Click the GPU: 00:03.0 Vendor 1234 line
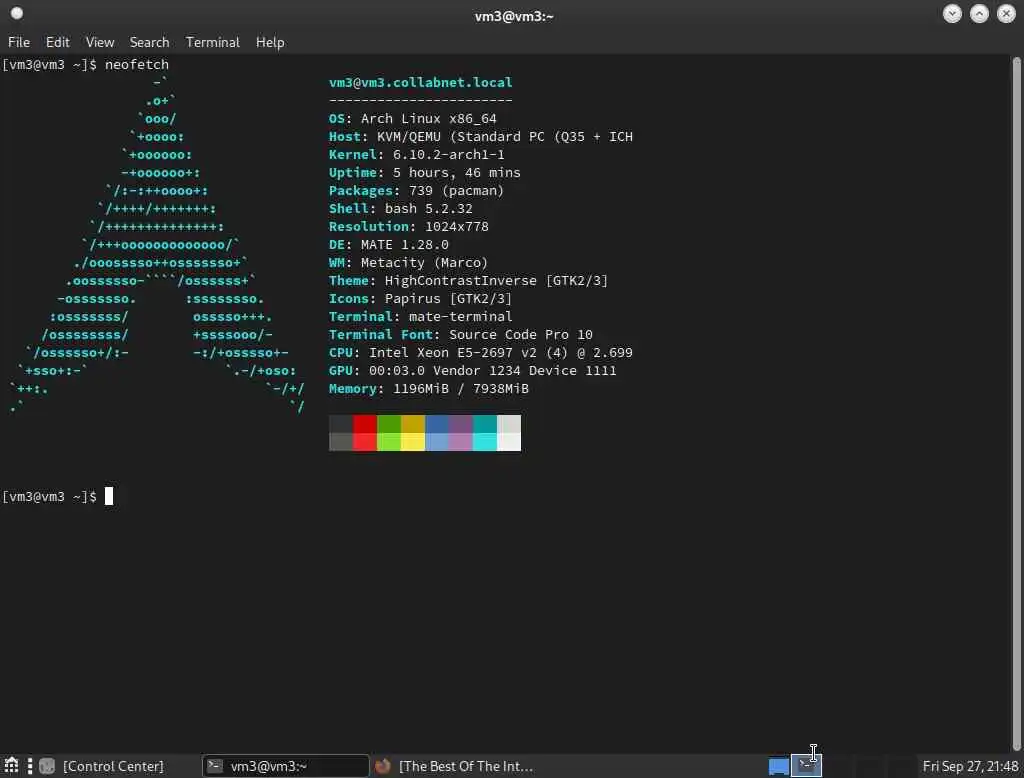The width and height of the screenshot is (1024, 778). tap(473, 371)
